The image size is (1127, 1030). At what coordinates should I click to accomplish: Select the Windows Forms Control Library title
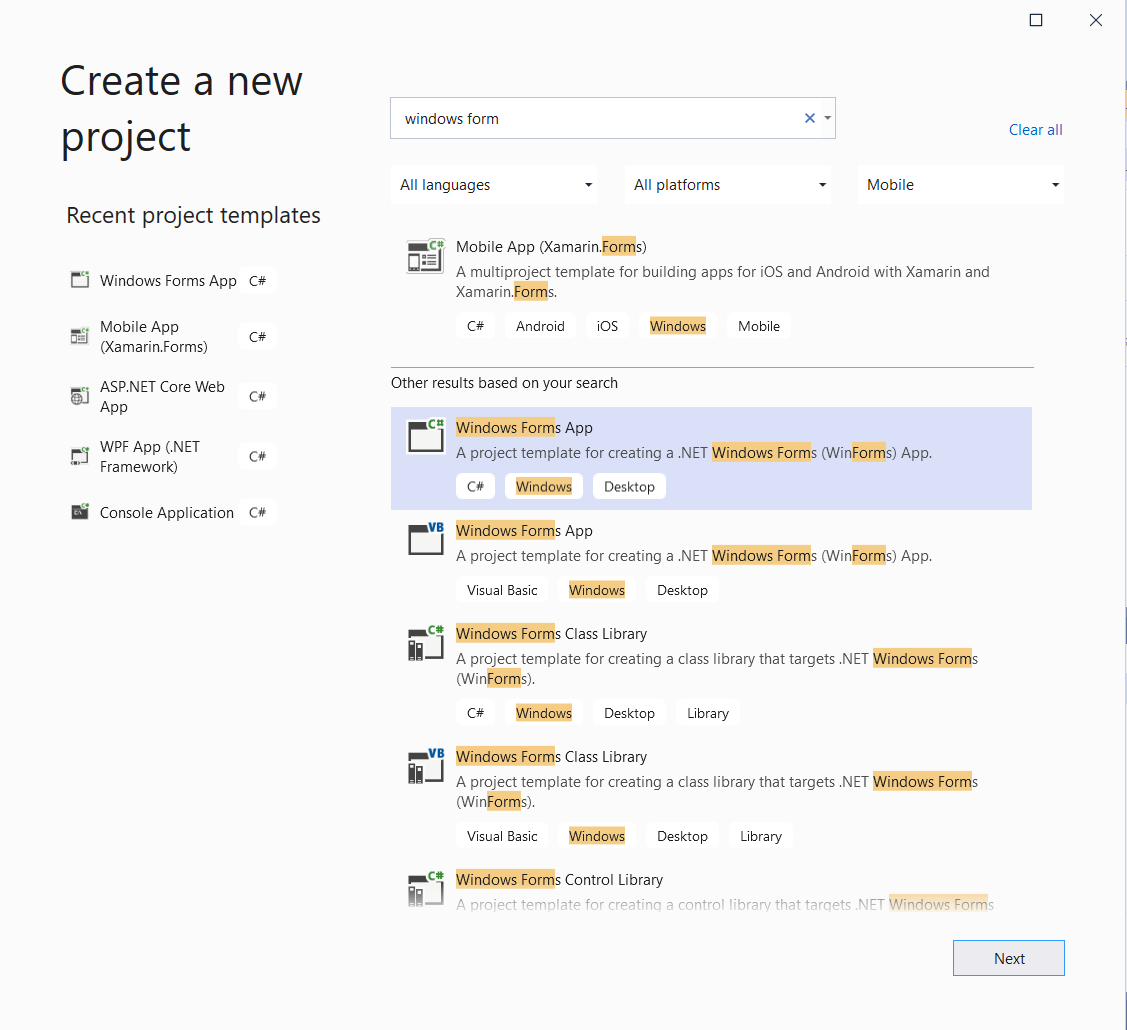(559, 880)
